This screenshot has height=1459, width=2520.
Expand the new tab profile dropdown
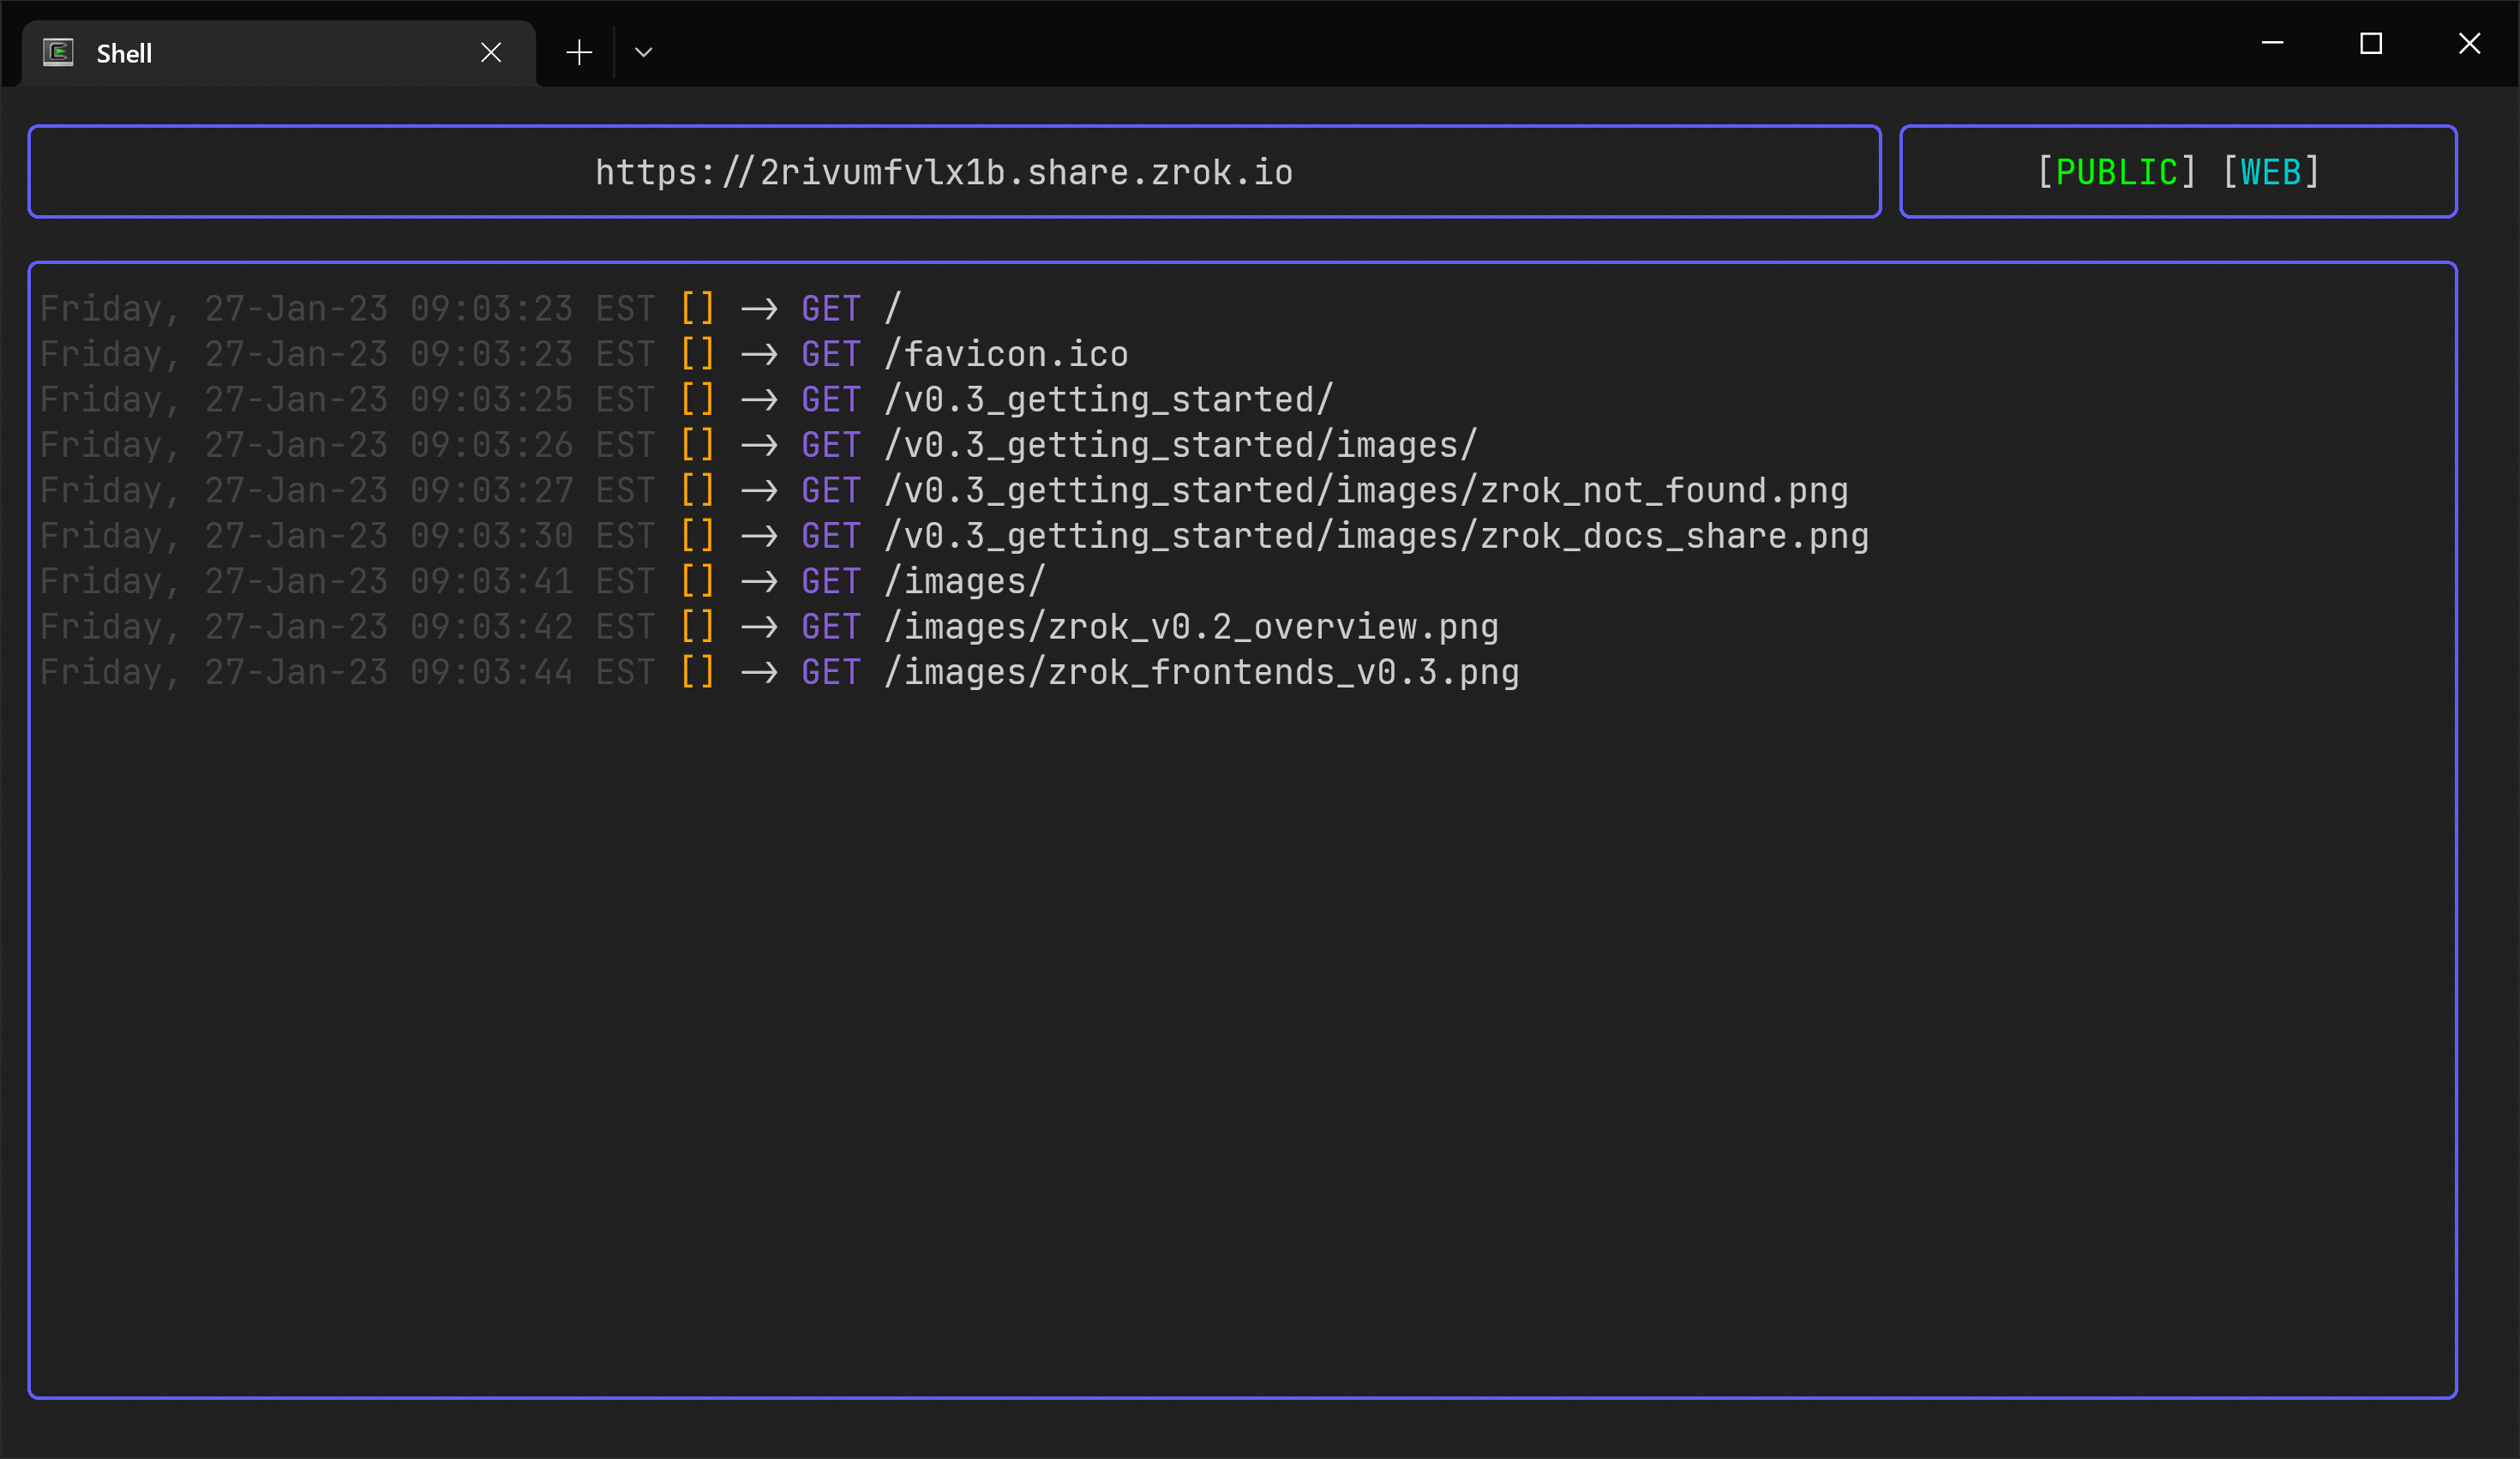coord(643,52)
